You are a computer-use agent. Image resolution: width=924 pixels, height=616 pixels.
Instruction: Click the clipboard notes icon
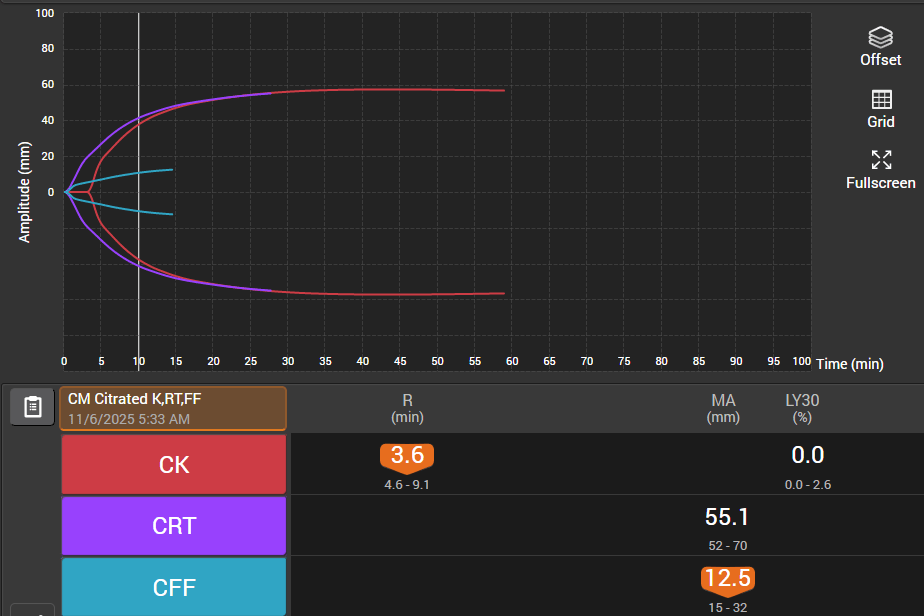click(32, 407)
